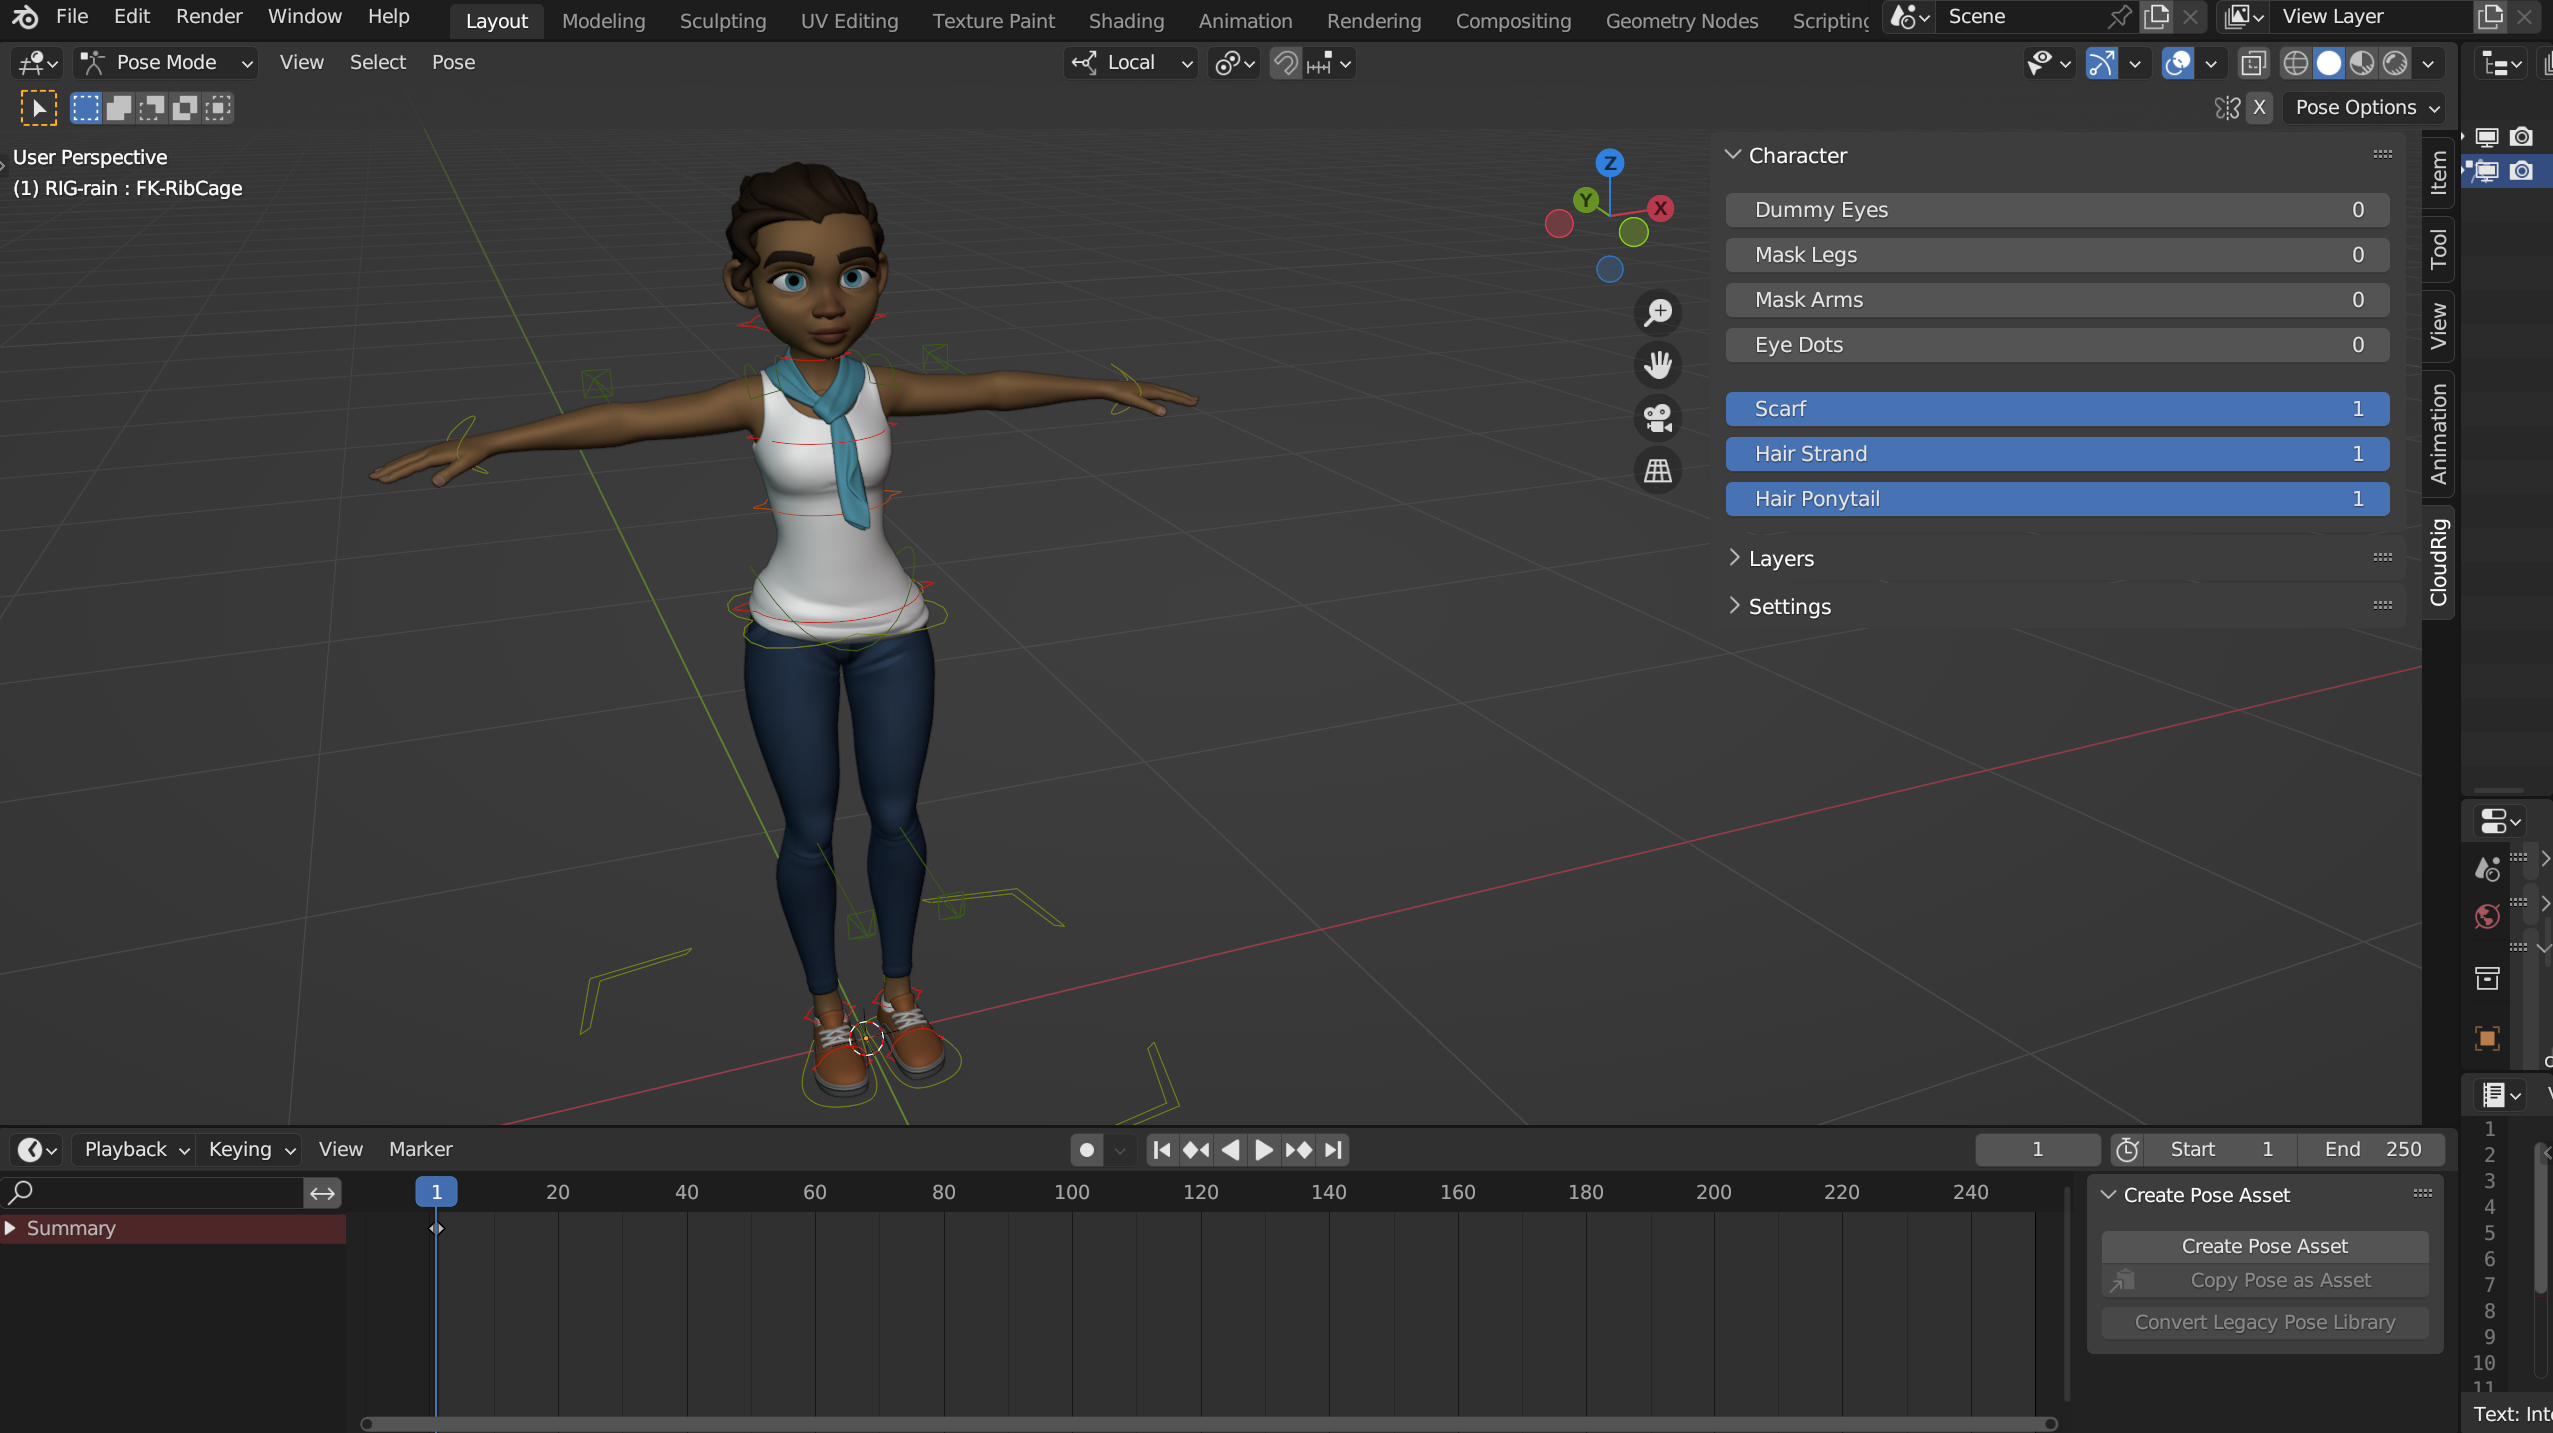The image size is (2553, 1433).
Task: Click Copy Pose as Asset
Action: pyautogui.click(x=2264, y=1280)
